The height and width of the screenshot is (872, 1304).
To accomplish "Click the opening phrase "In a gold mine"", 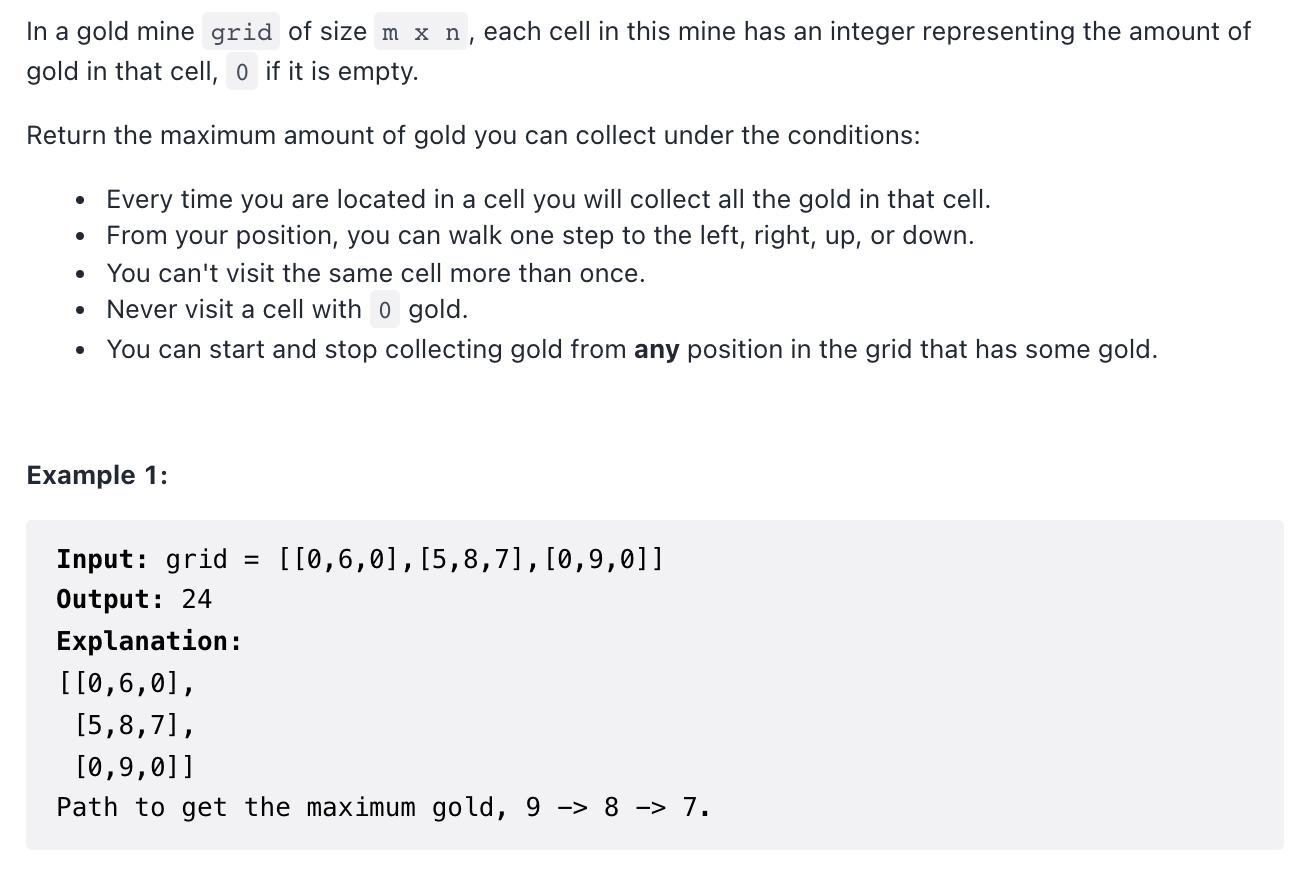I will (x=111, y=32).
